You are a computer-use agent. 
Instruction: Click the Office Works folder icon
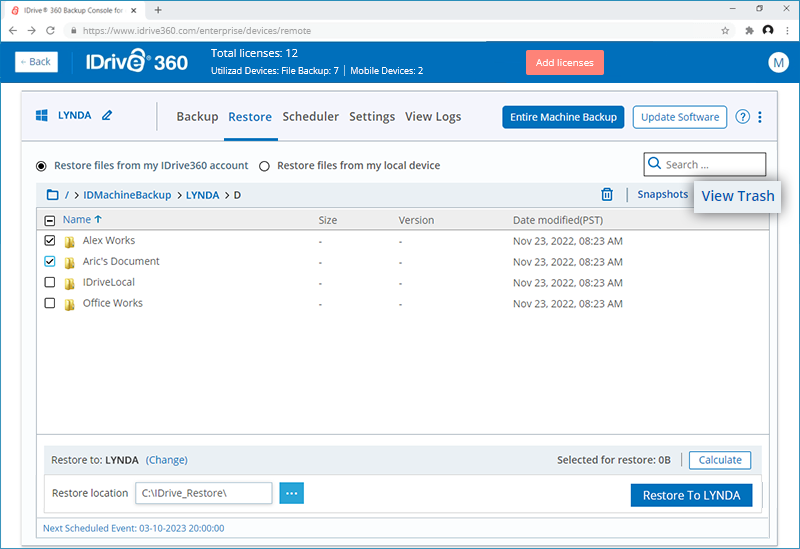[69, 304]
